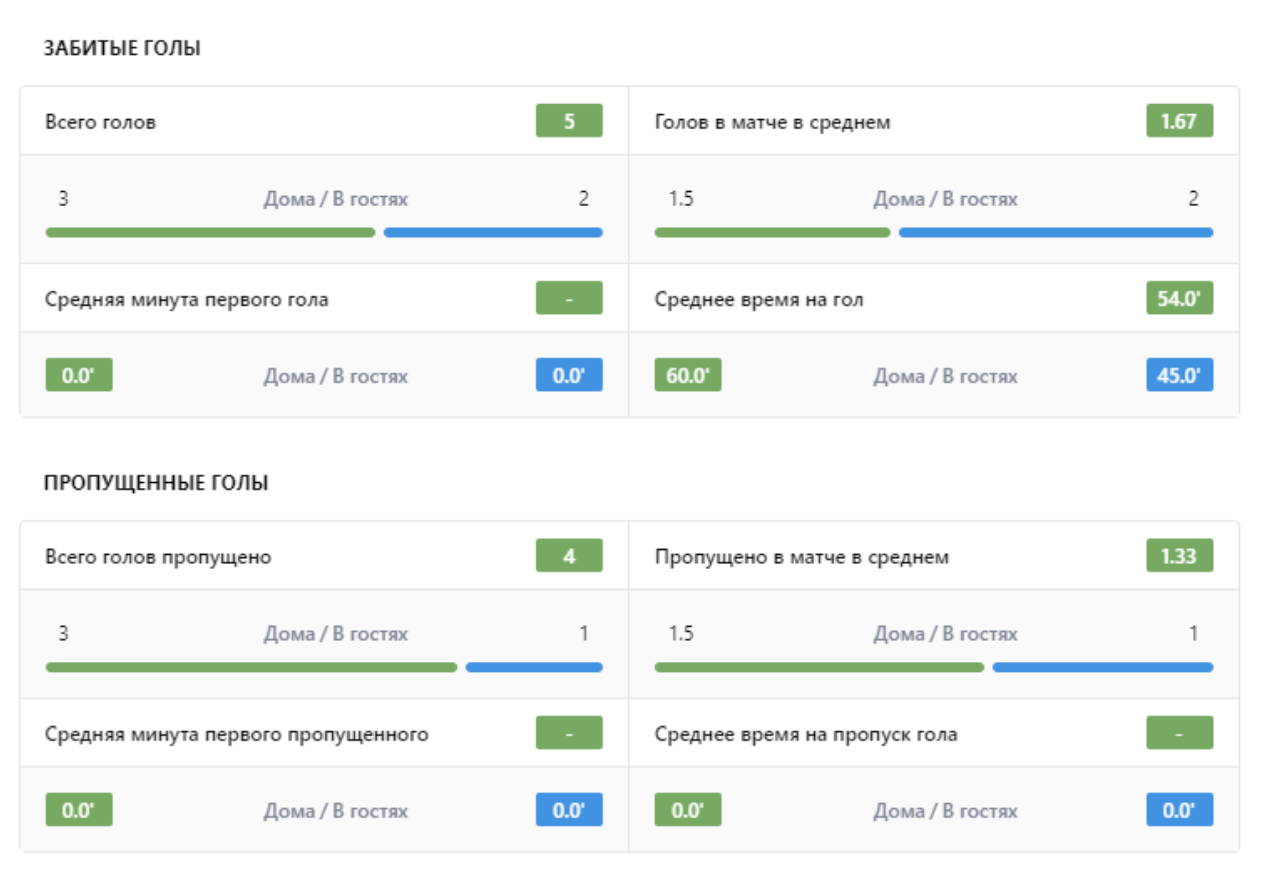Viewport: 1262px width, 896px height.
Task: Click the dash badge for Средняя минута первого пропущенного
Action: click(569, 734)
